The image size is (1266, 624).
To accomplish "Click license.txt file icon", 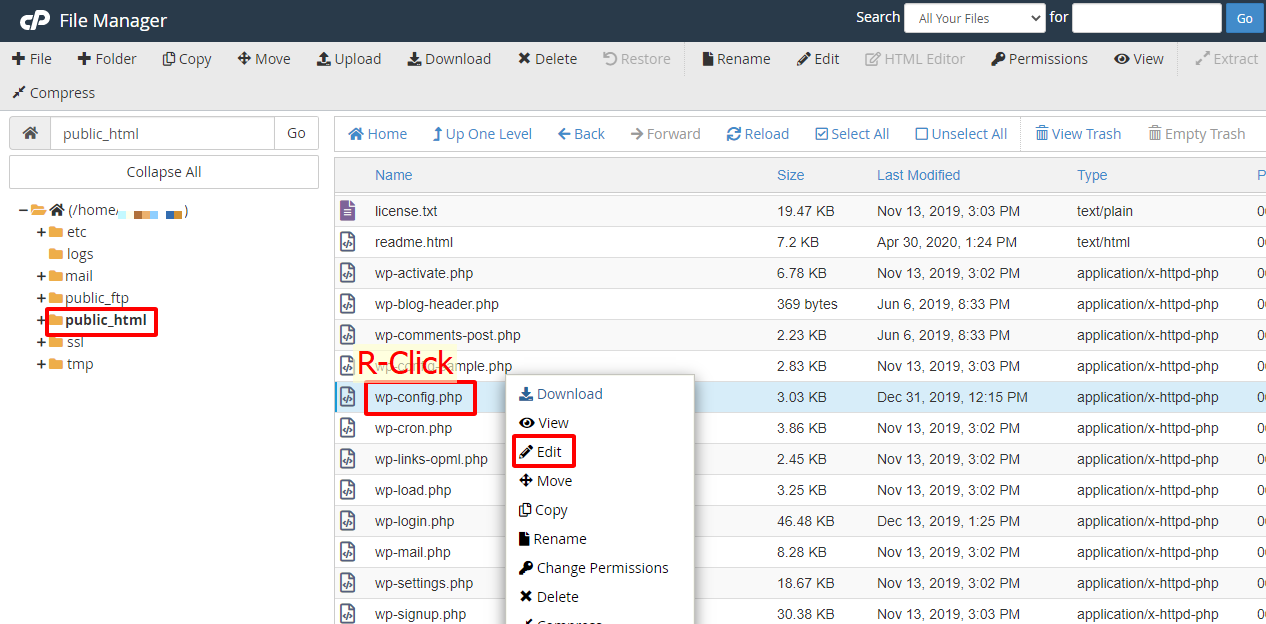I will tap(347, 211).
